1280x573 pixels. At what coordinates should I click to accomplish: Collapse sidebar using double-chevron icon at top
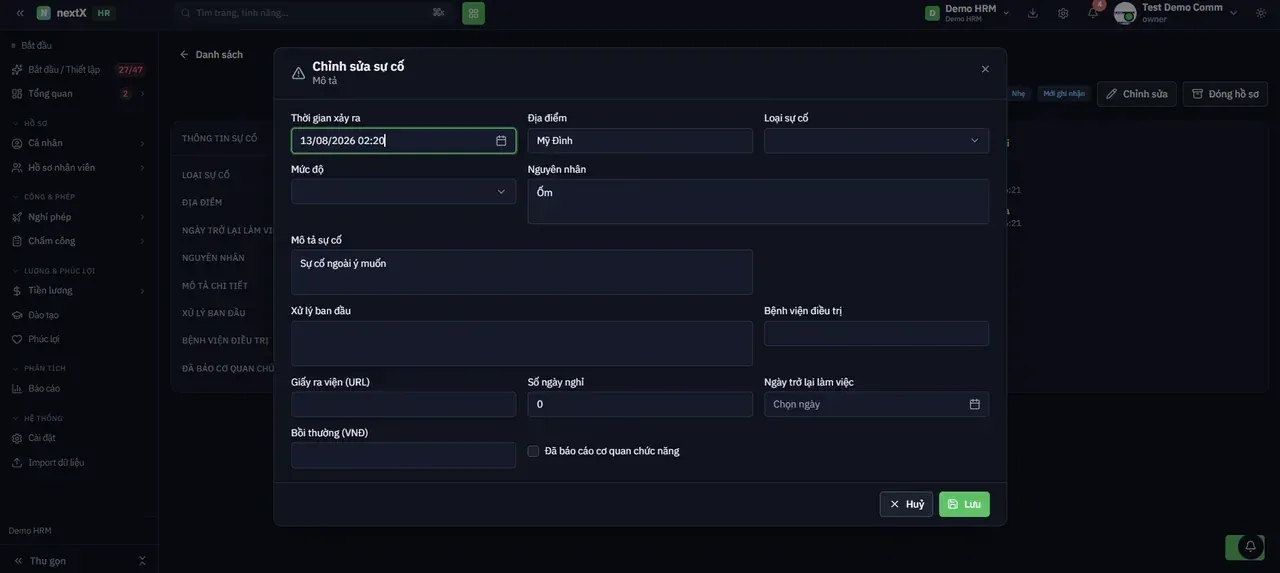pyautogui.click(x=19, y=13)
